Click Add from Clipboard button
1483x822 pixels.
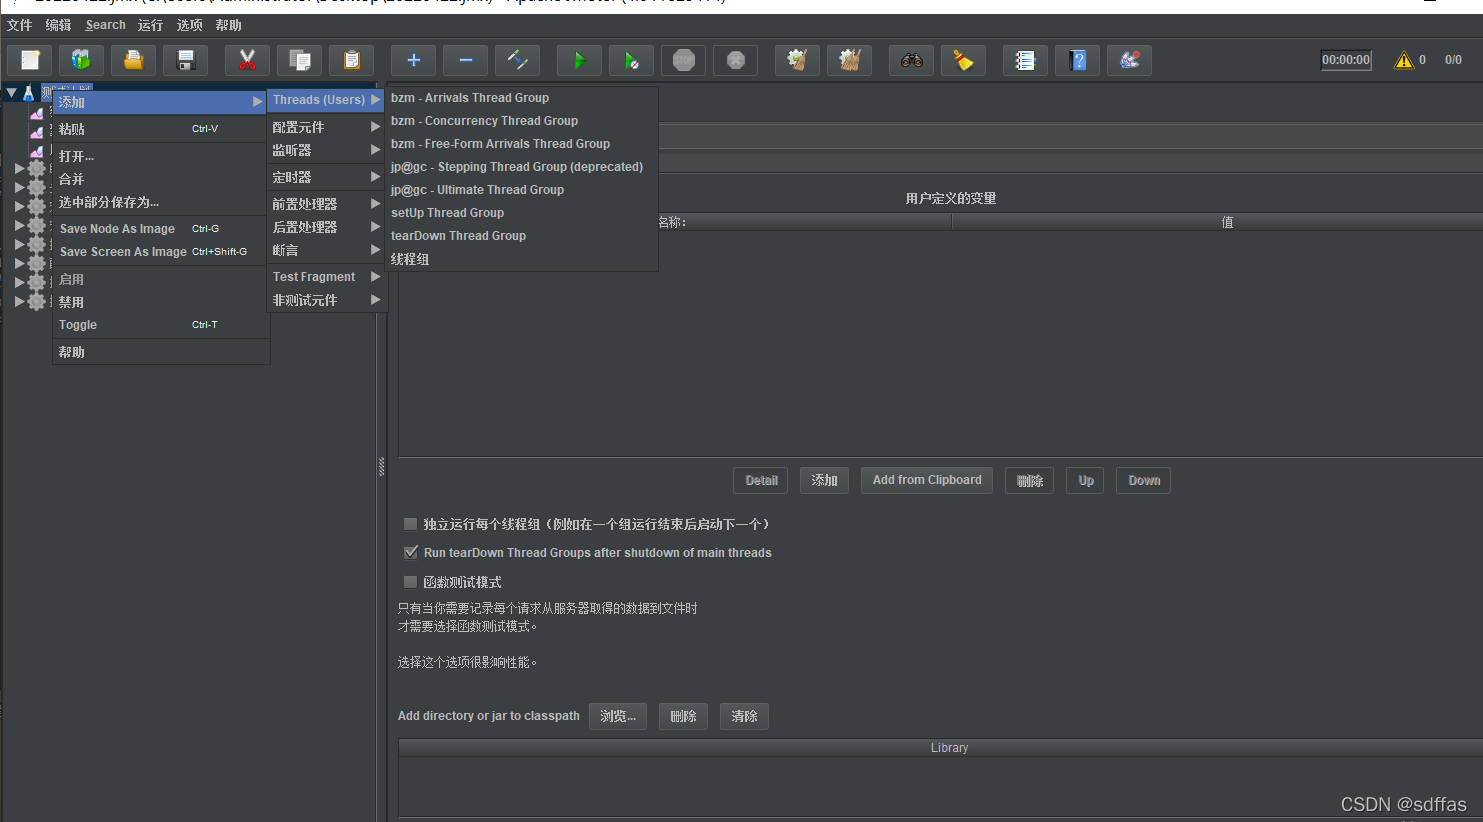927,481
